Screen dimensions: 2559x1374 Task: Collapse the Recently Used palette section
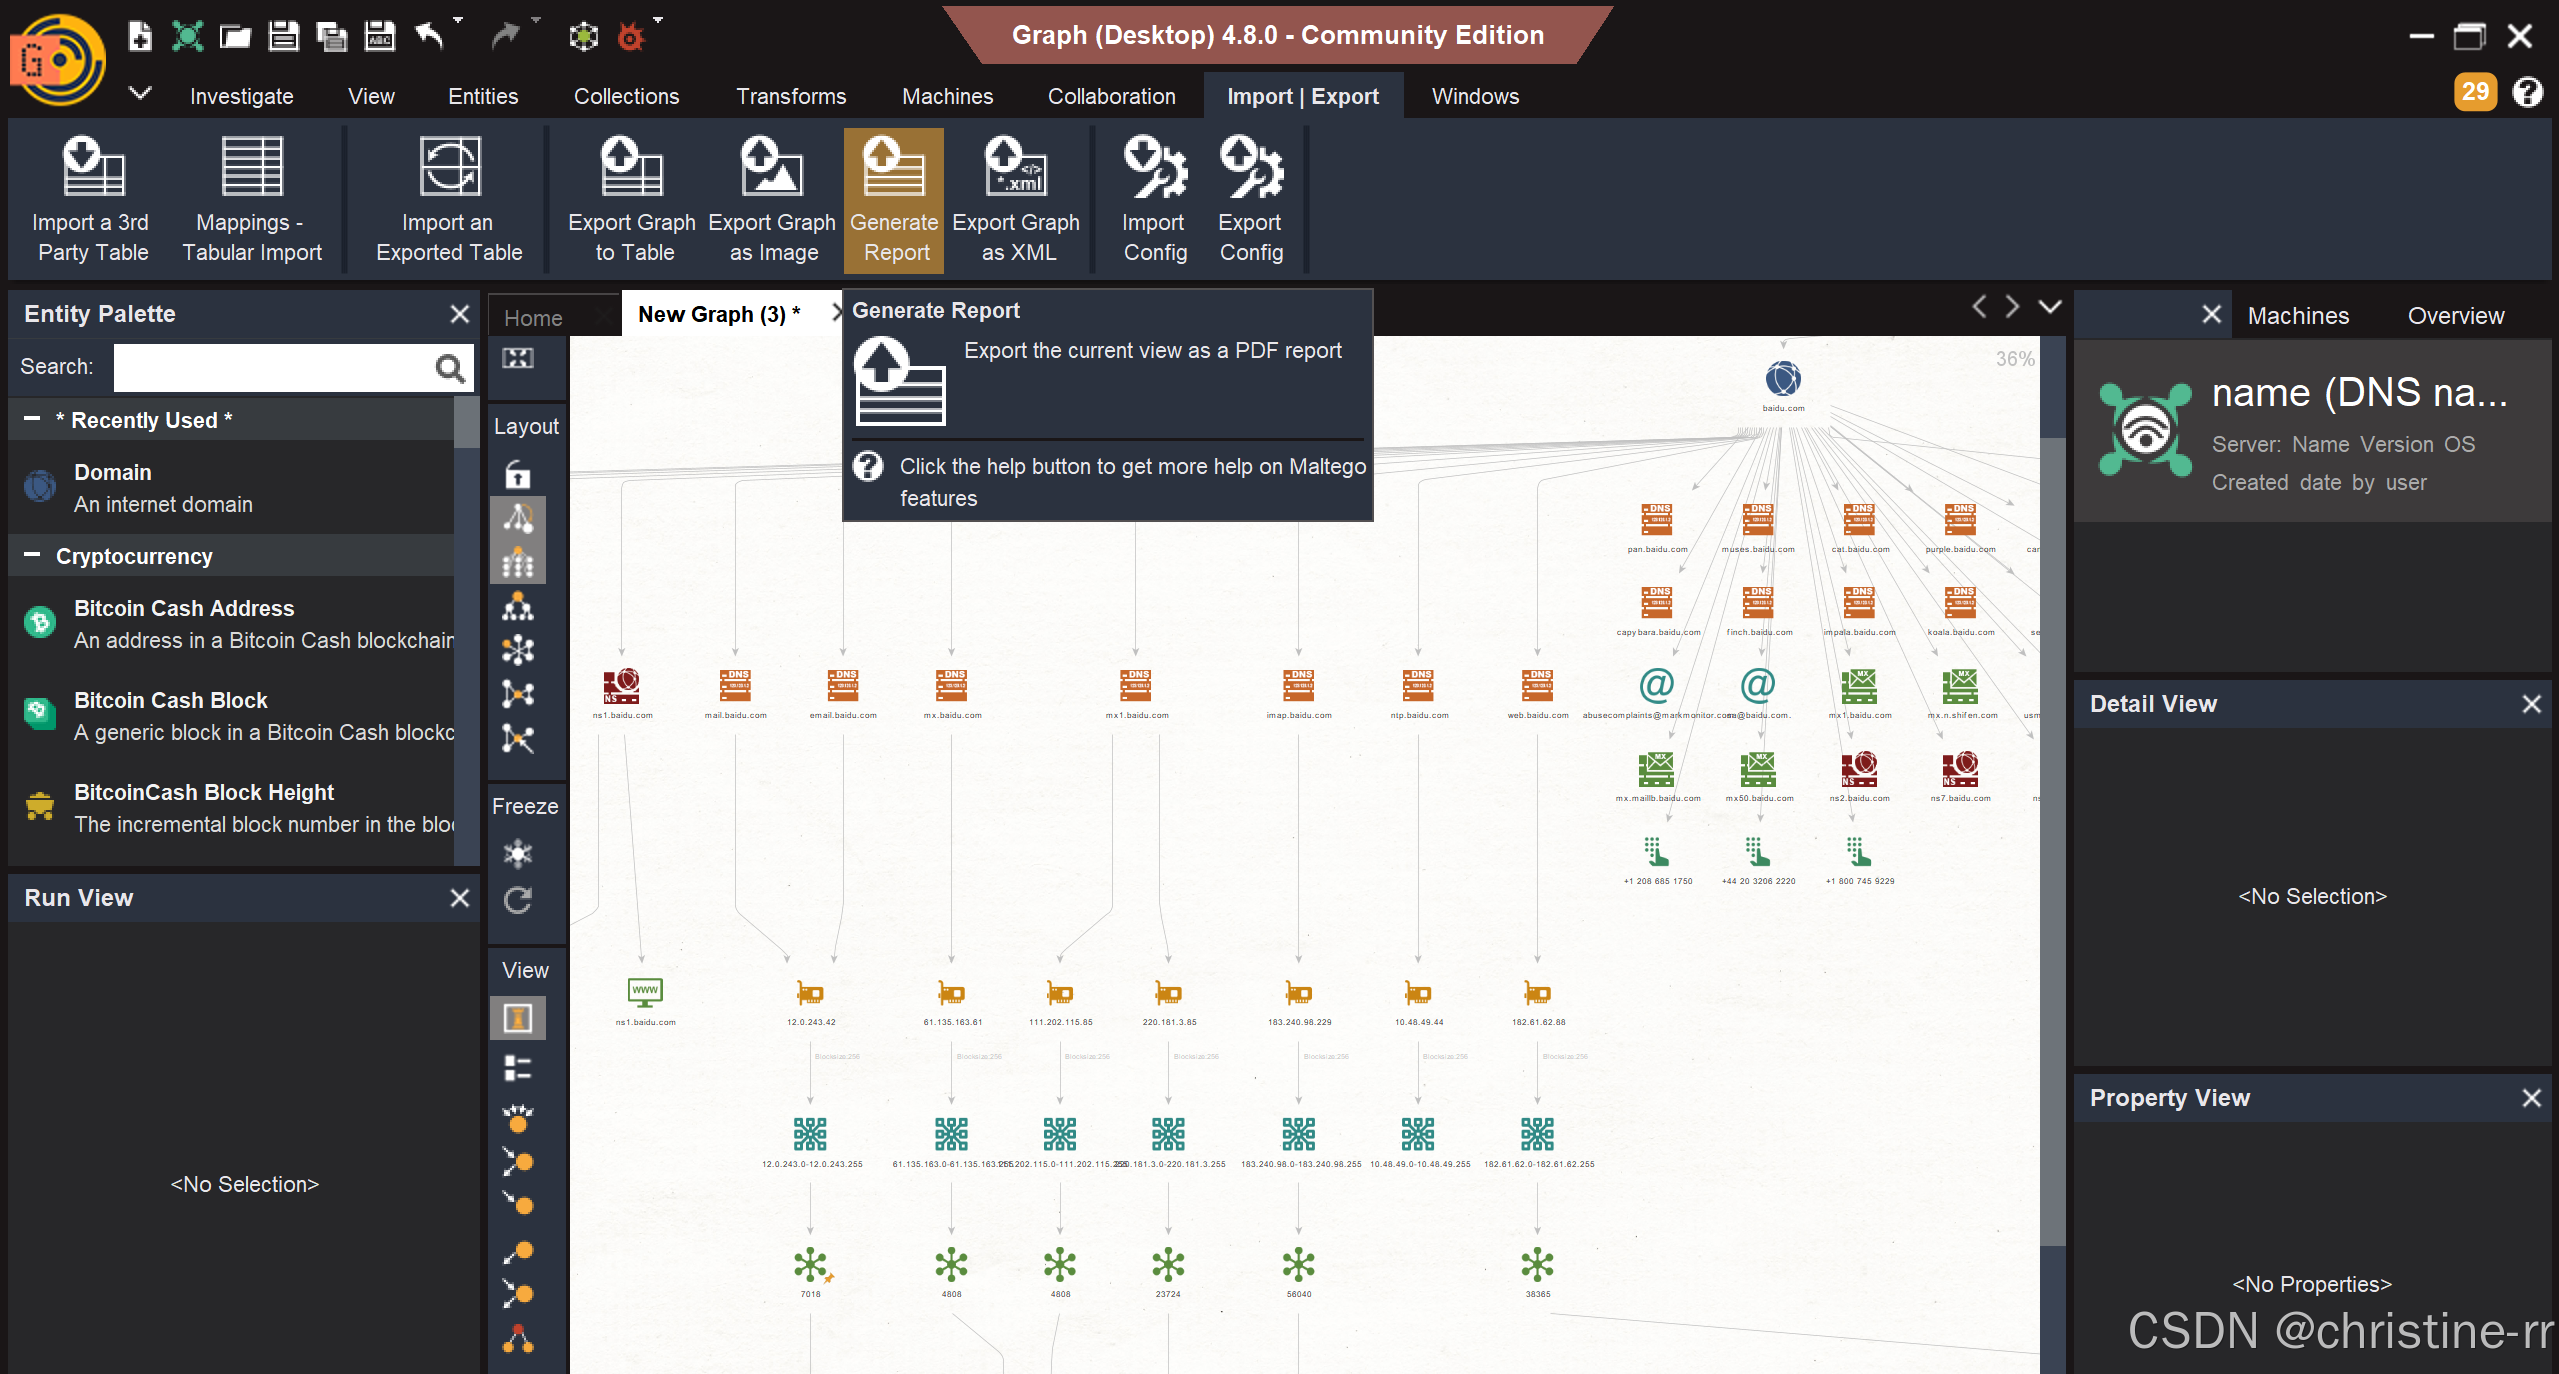(32, 420)
